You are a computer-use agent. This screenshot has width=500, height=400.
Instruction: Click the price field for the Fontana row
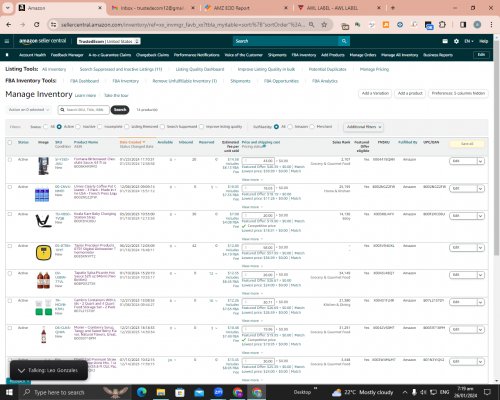point(258,161)
